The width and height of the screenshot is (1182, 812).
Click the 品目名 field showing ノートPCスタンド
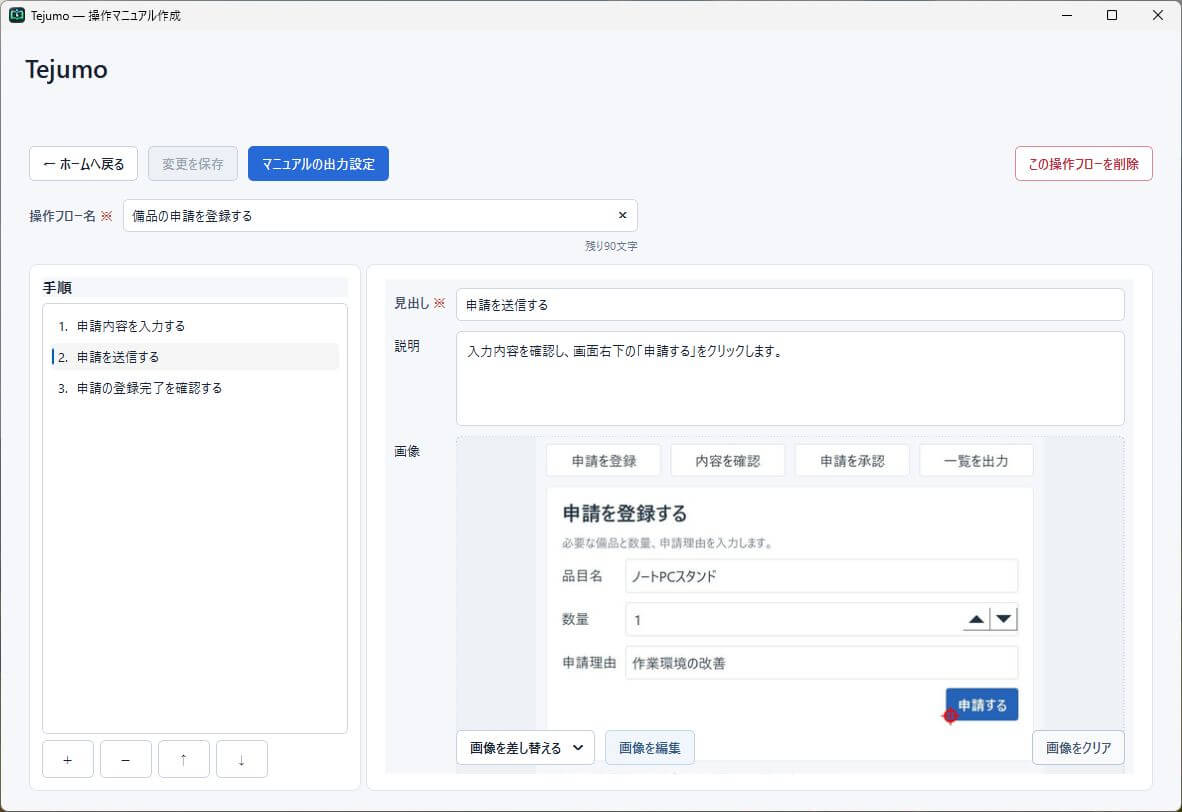[822, 576]
